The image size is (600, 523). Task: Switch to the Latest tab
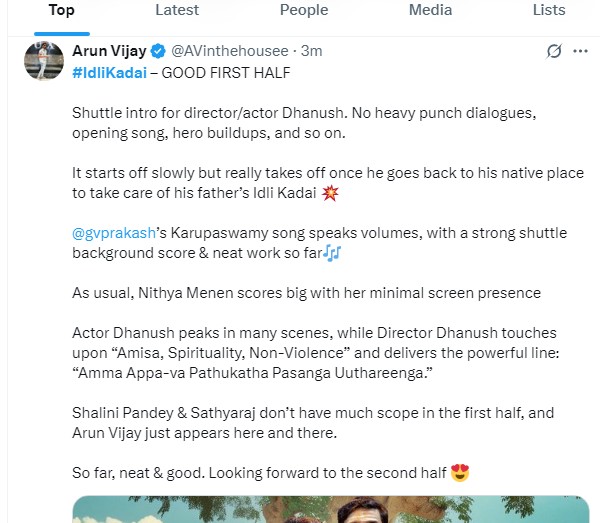tap(177, 10)
